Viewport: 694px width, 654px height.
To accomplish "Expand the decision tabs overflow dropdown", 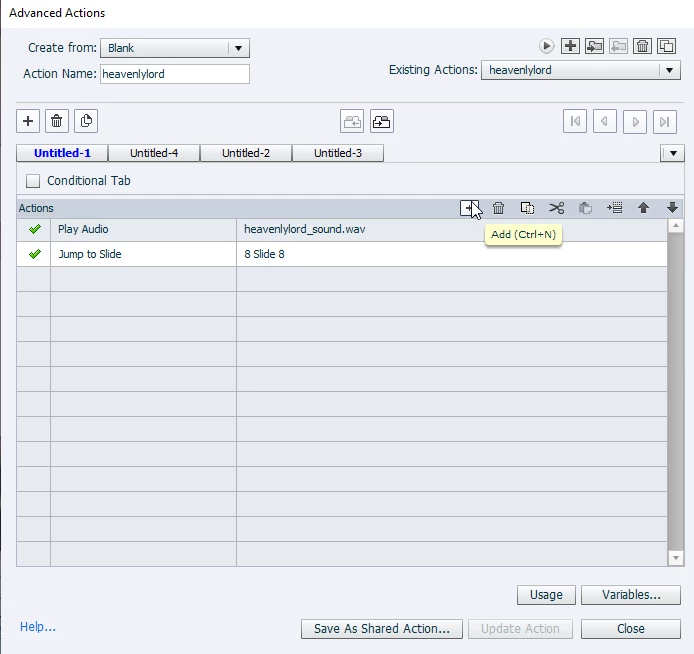I will click(672, 153).
